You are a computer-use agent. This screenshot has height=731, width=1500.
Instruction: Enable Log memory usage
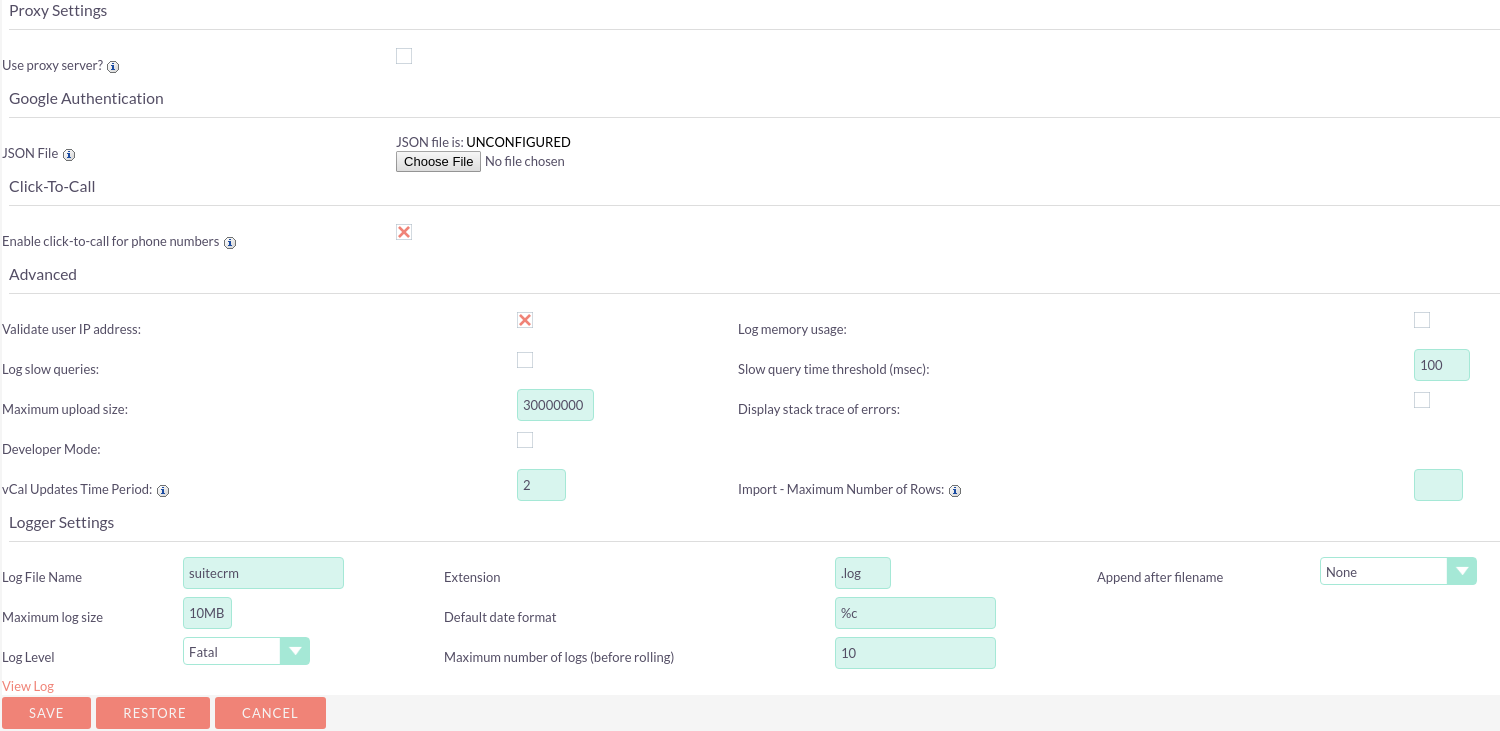point(1422,319)
